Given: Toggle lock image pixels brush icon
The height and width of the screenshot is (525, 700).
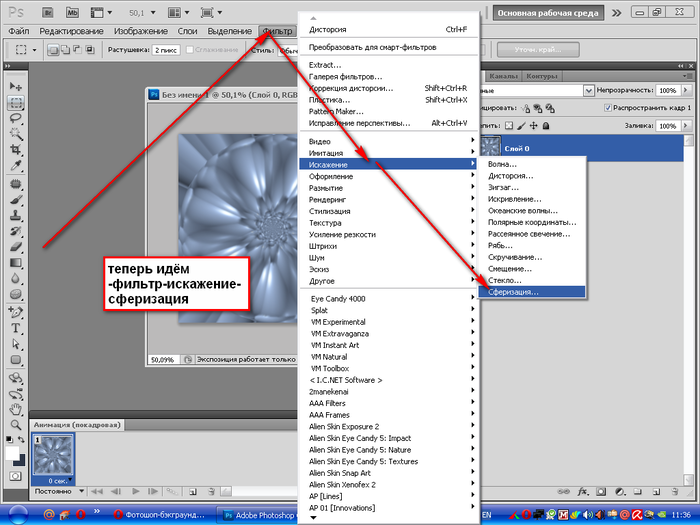Looking at the screenshot, I should (521, 126).
